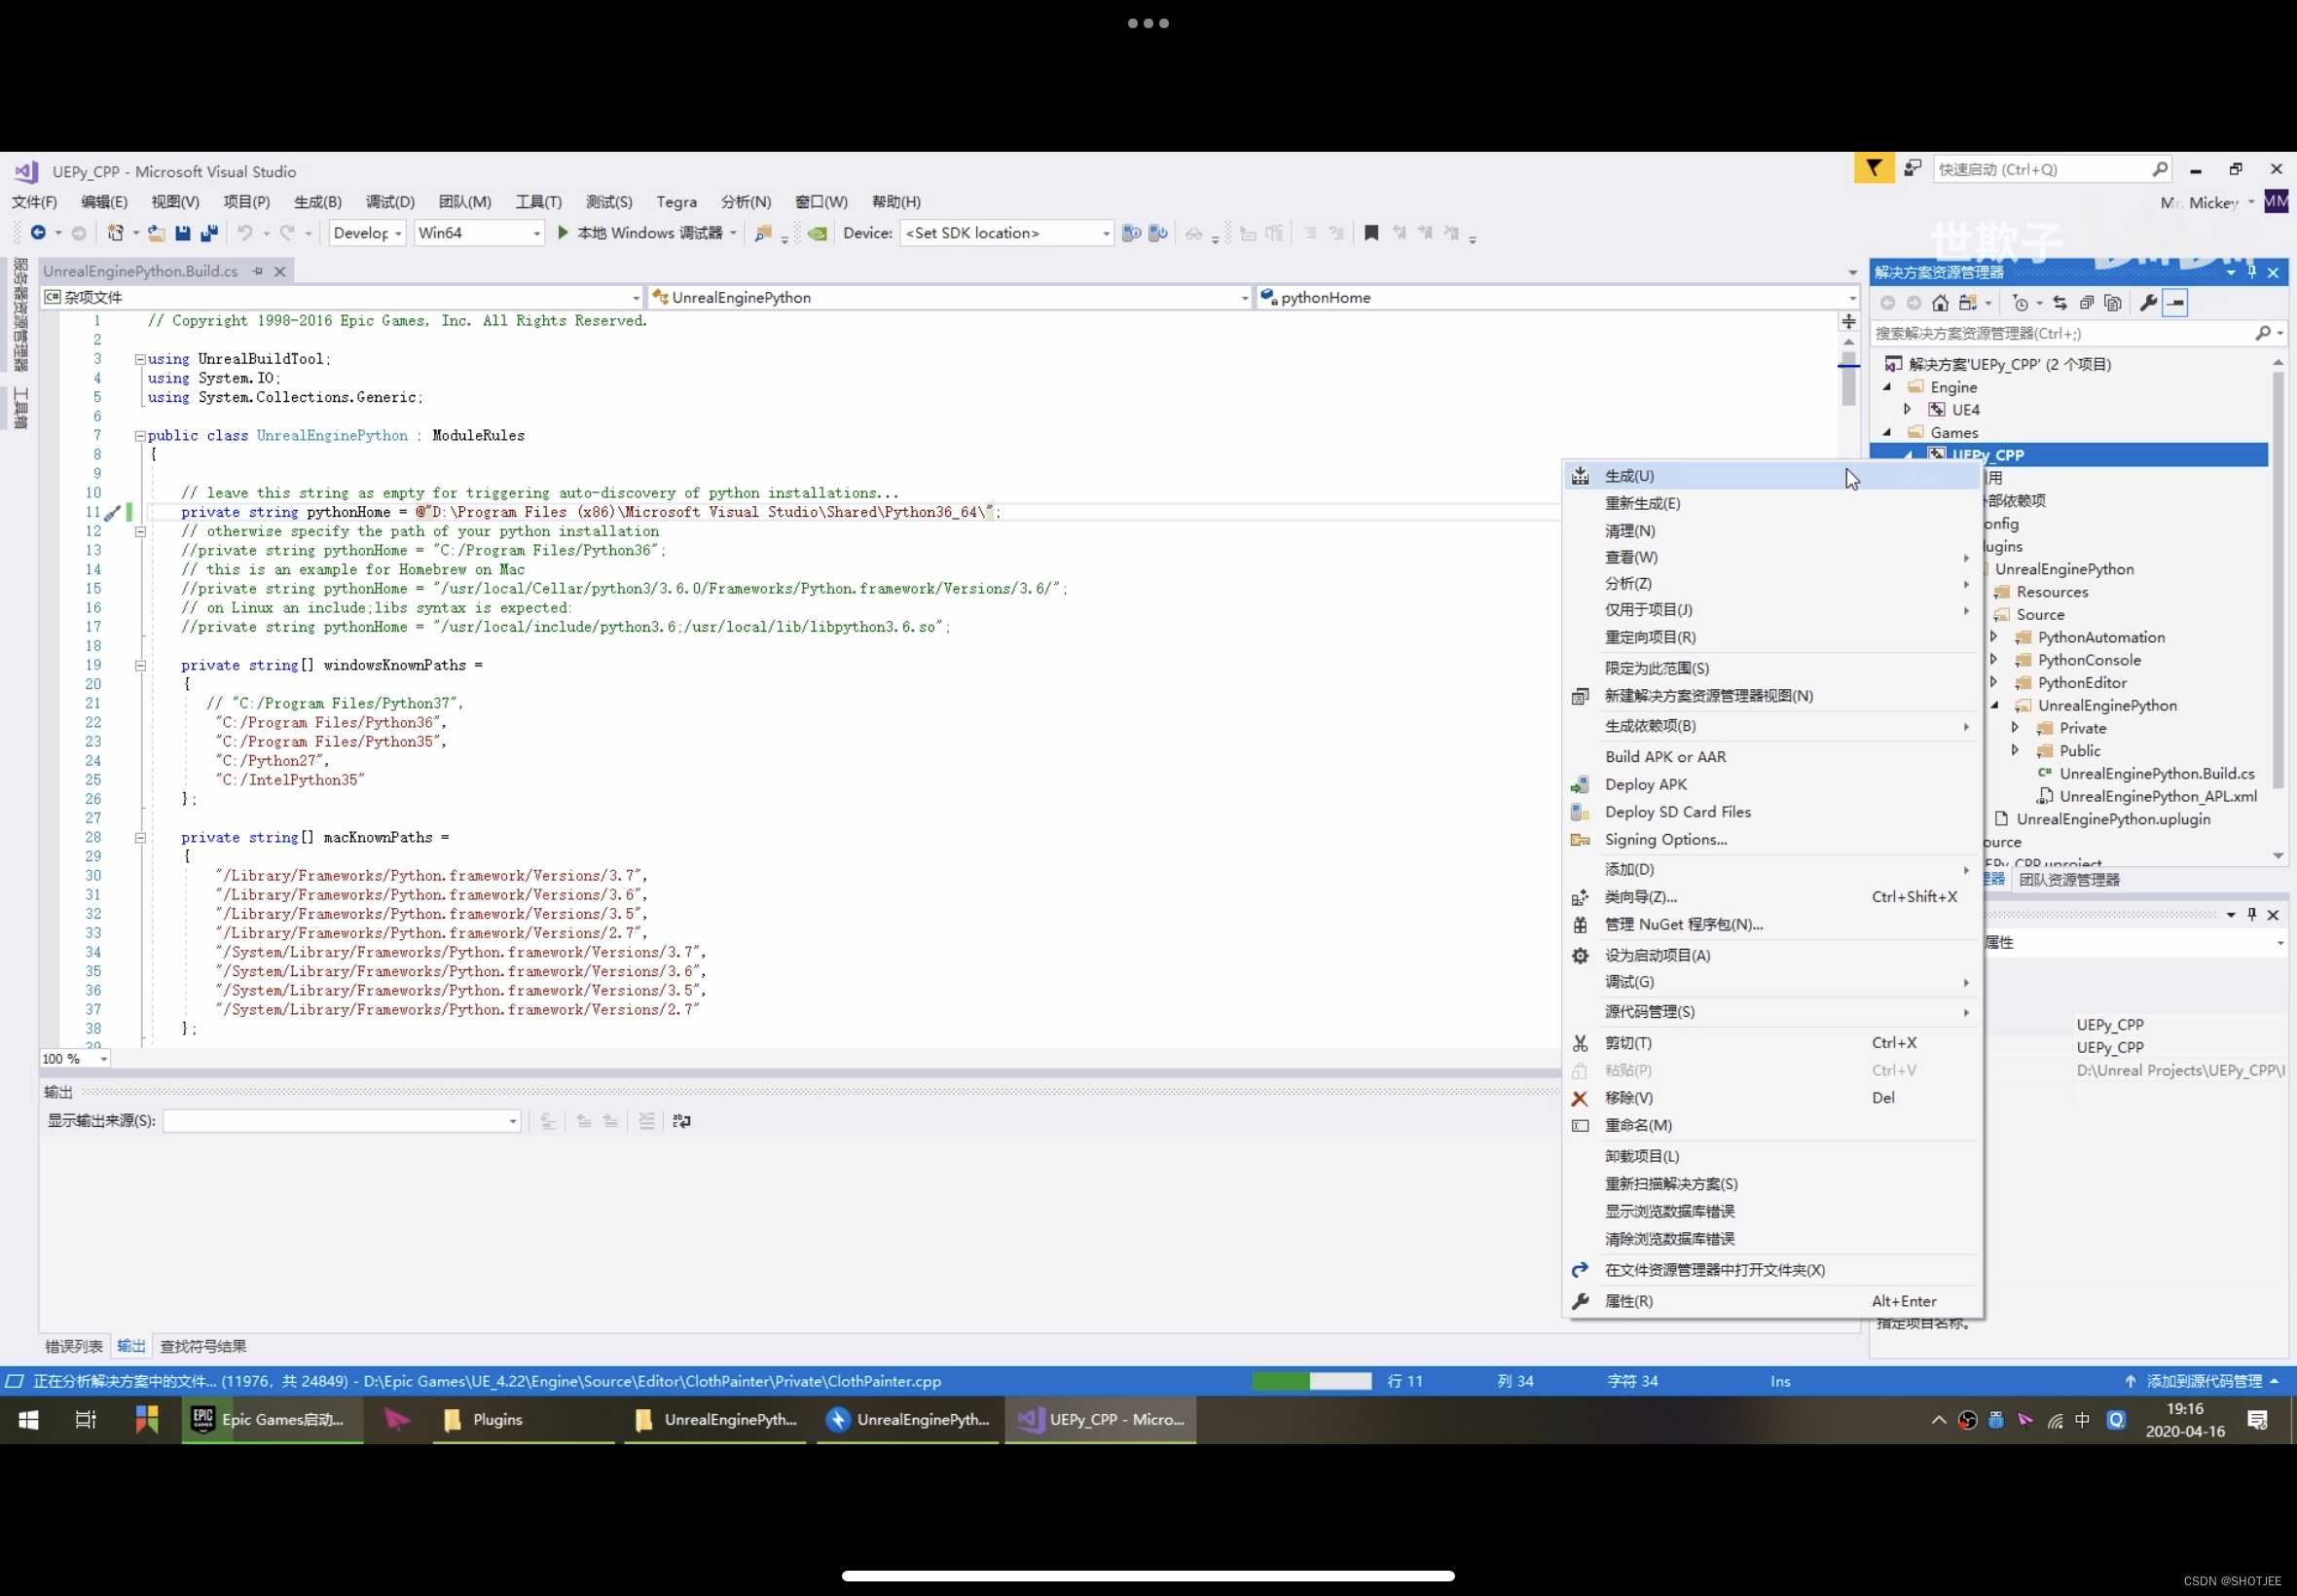Open the output source dropdown
Screen dimensions: 2297x1596
342,1121
